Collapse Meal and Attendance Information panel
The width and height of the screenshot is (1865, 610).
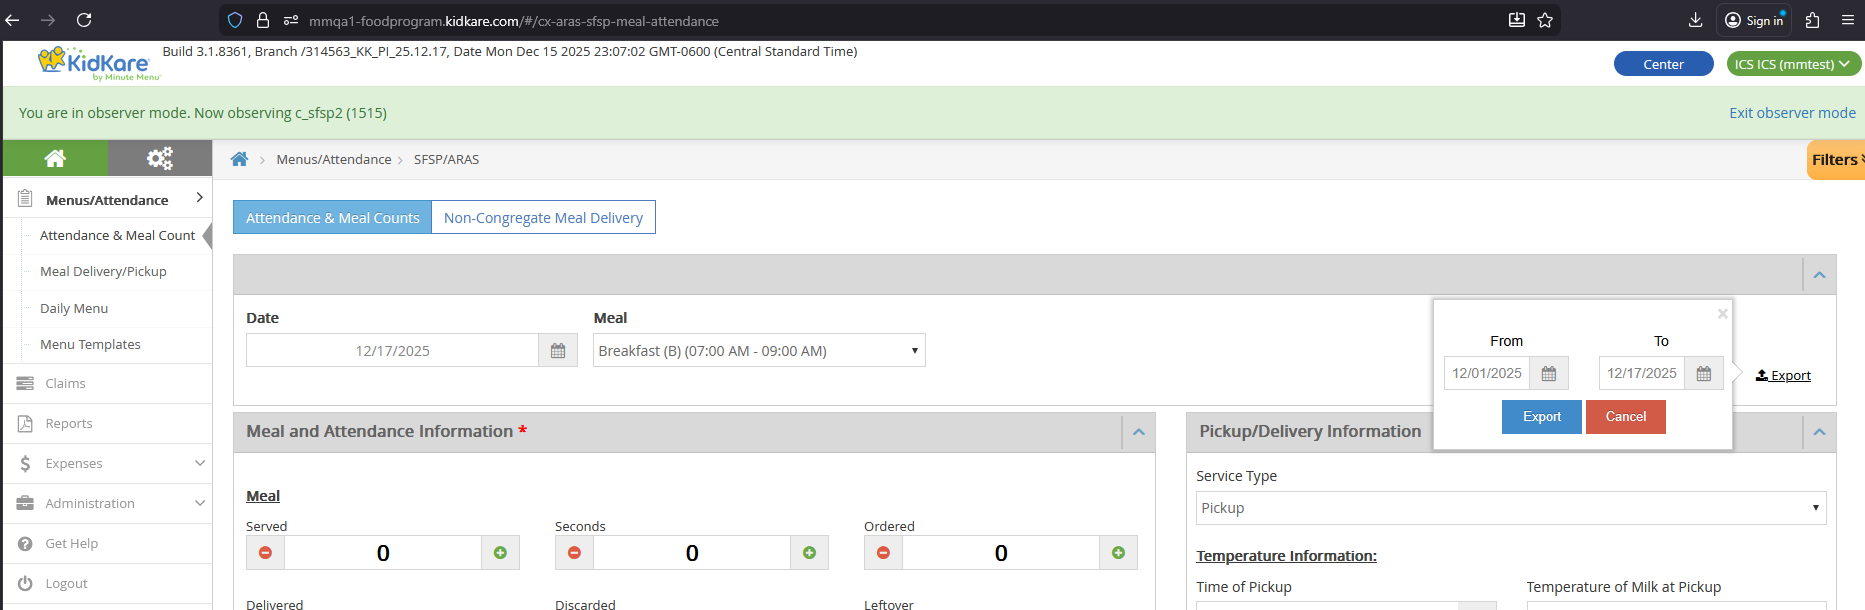pos(1138,432)
